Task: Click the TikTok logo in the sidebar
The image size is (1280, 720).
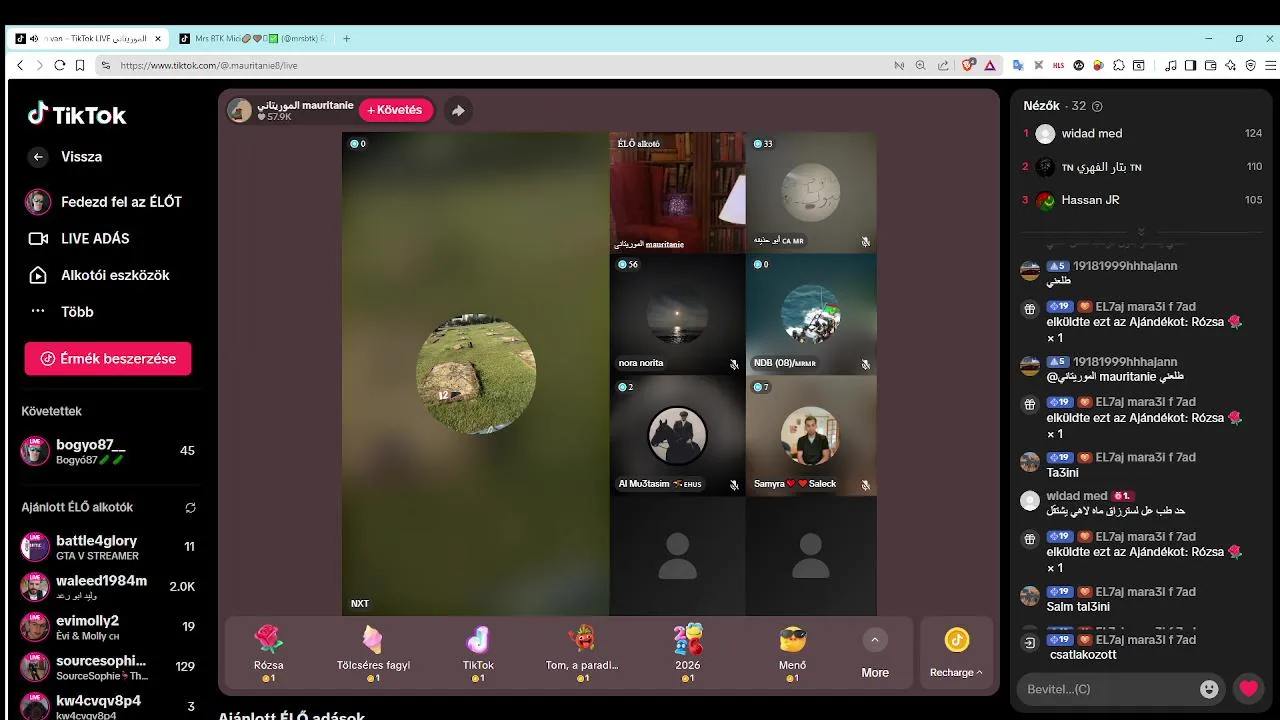Action: [77, 114]
